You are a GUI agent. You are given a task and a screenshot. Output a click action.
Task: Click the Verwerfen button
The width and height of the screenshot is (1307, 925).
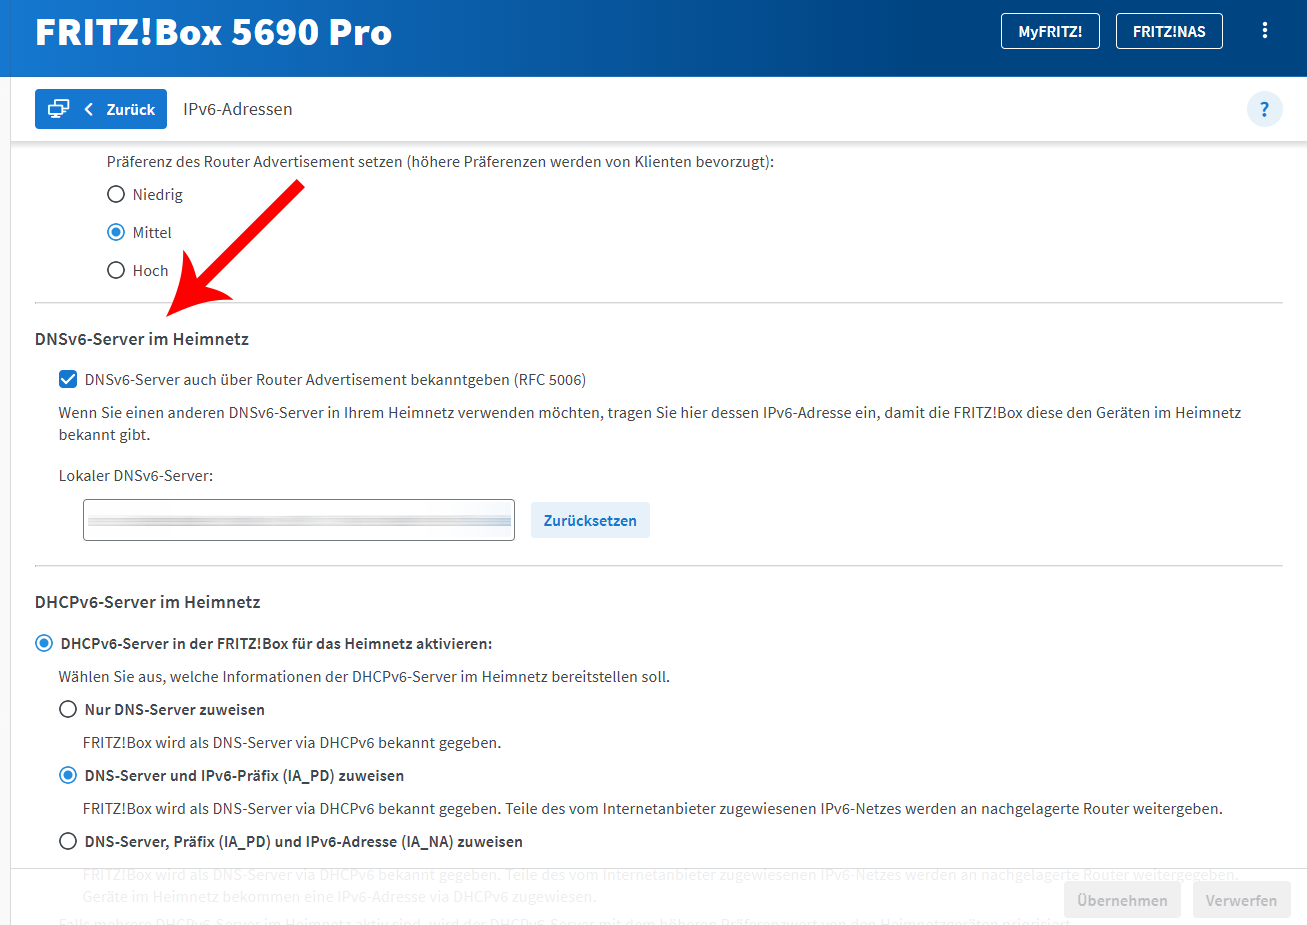coord(1240,900)
